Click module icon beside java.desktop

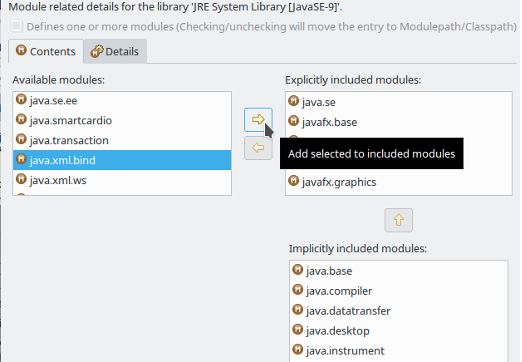(x=297, y=330)
